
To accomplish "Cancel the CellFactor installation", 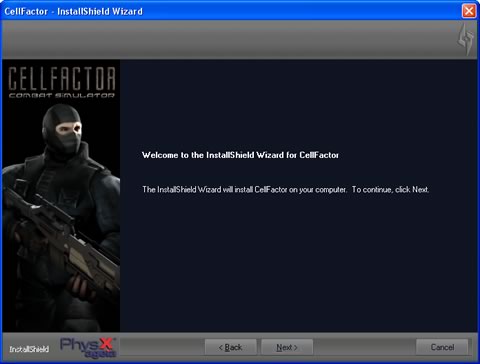I will pos(442,347).
